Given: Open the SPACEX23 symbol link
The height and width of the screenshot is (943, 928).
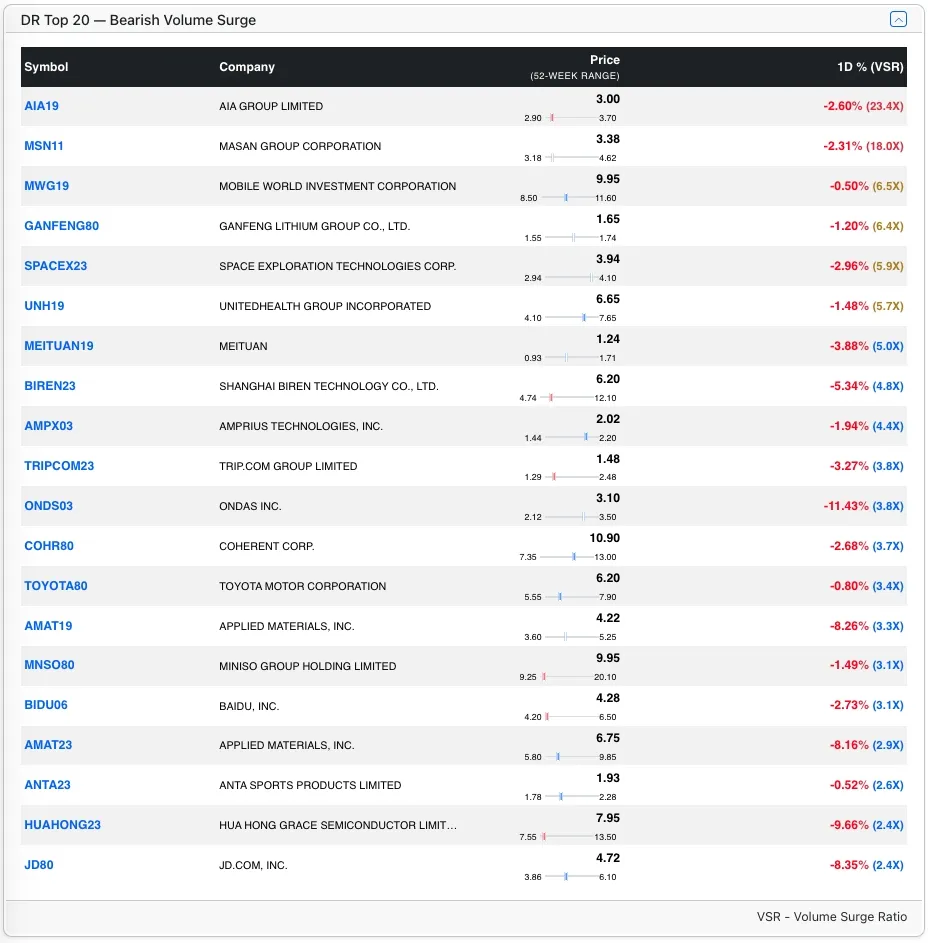Looking at the screenshot, I should coord(55,266).
